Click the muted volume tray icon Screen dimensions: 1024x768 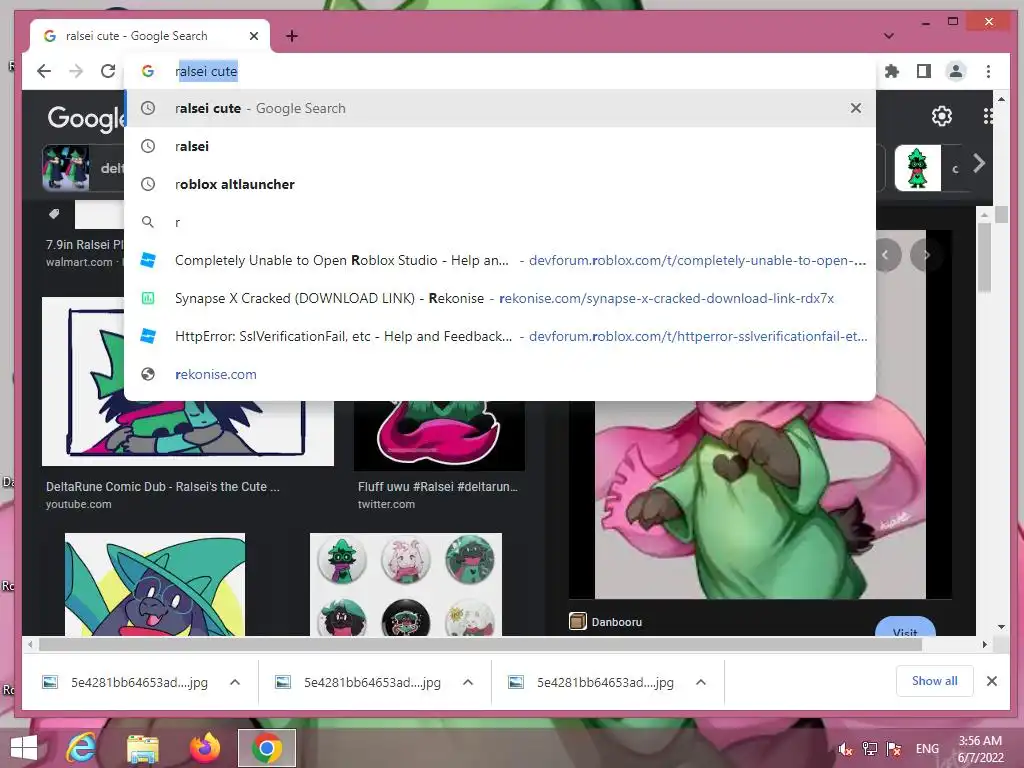845,749
